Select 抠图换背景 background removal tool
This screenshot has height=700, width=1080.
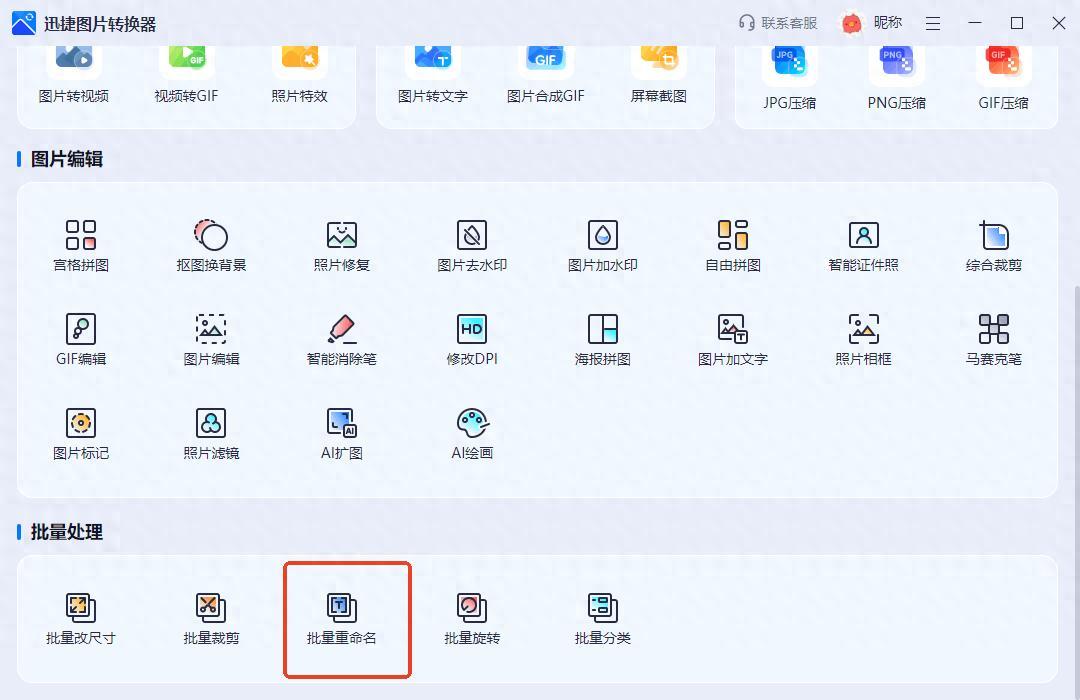click(211, 245)
